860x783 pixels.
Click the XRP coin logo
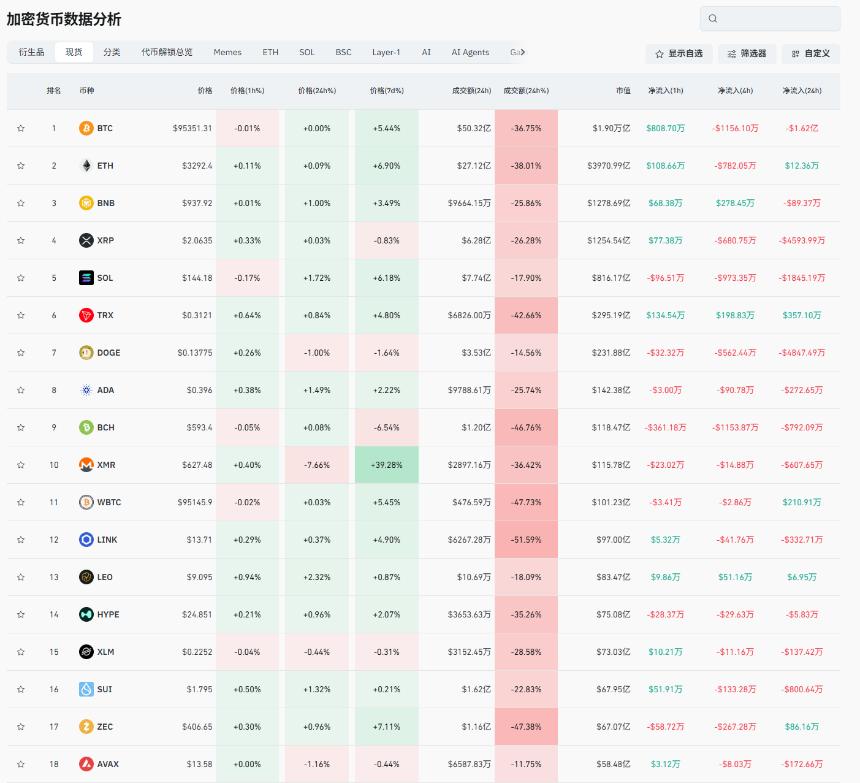pos(86,240)
